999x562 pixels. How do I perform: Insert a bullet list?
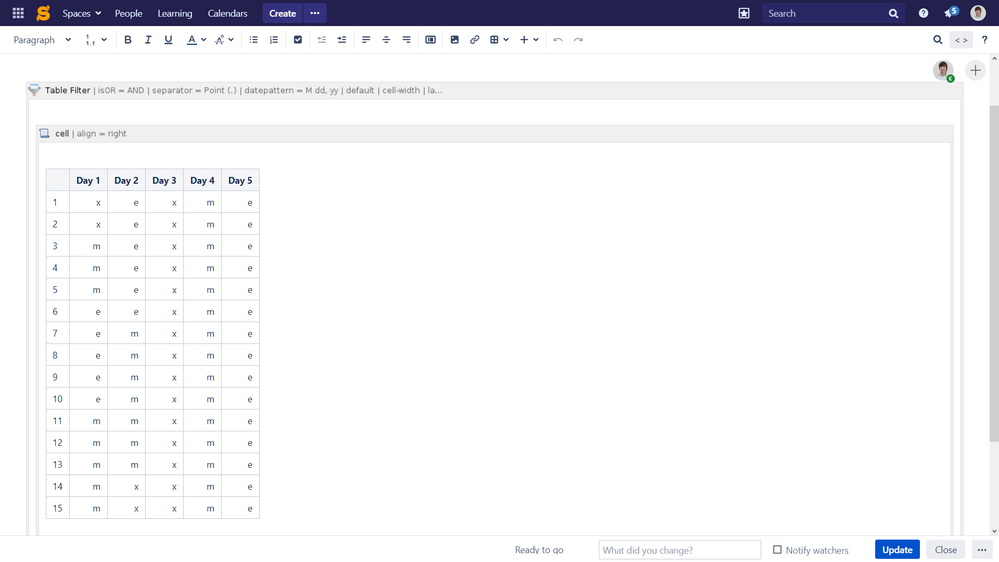click(x=254, y=40)
